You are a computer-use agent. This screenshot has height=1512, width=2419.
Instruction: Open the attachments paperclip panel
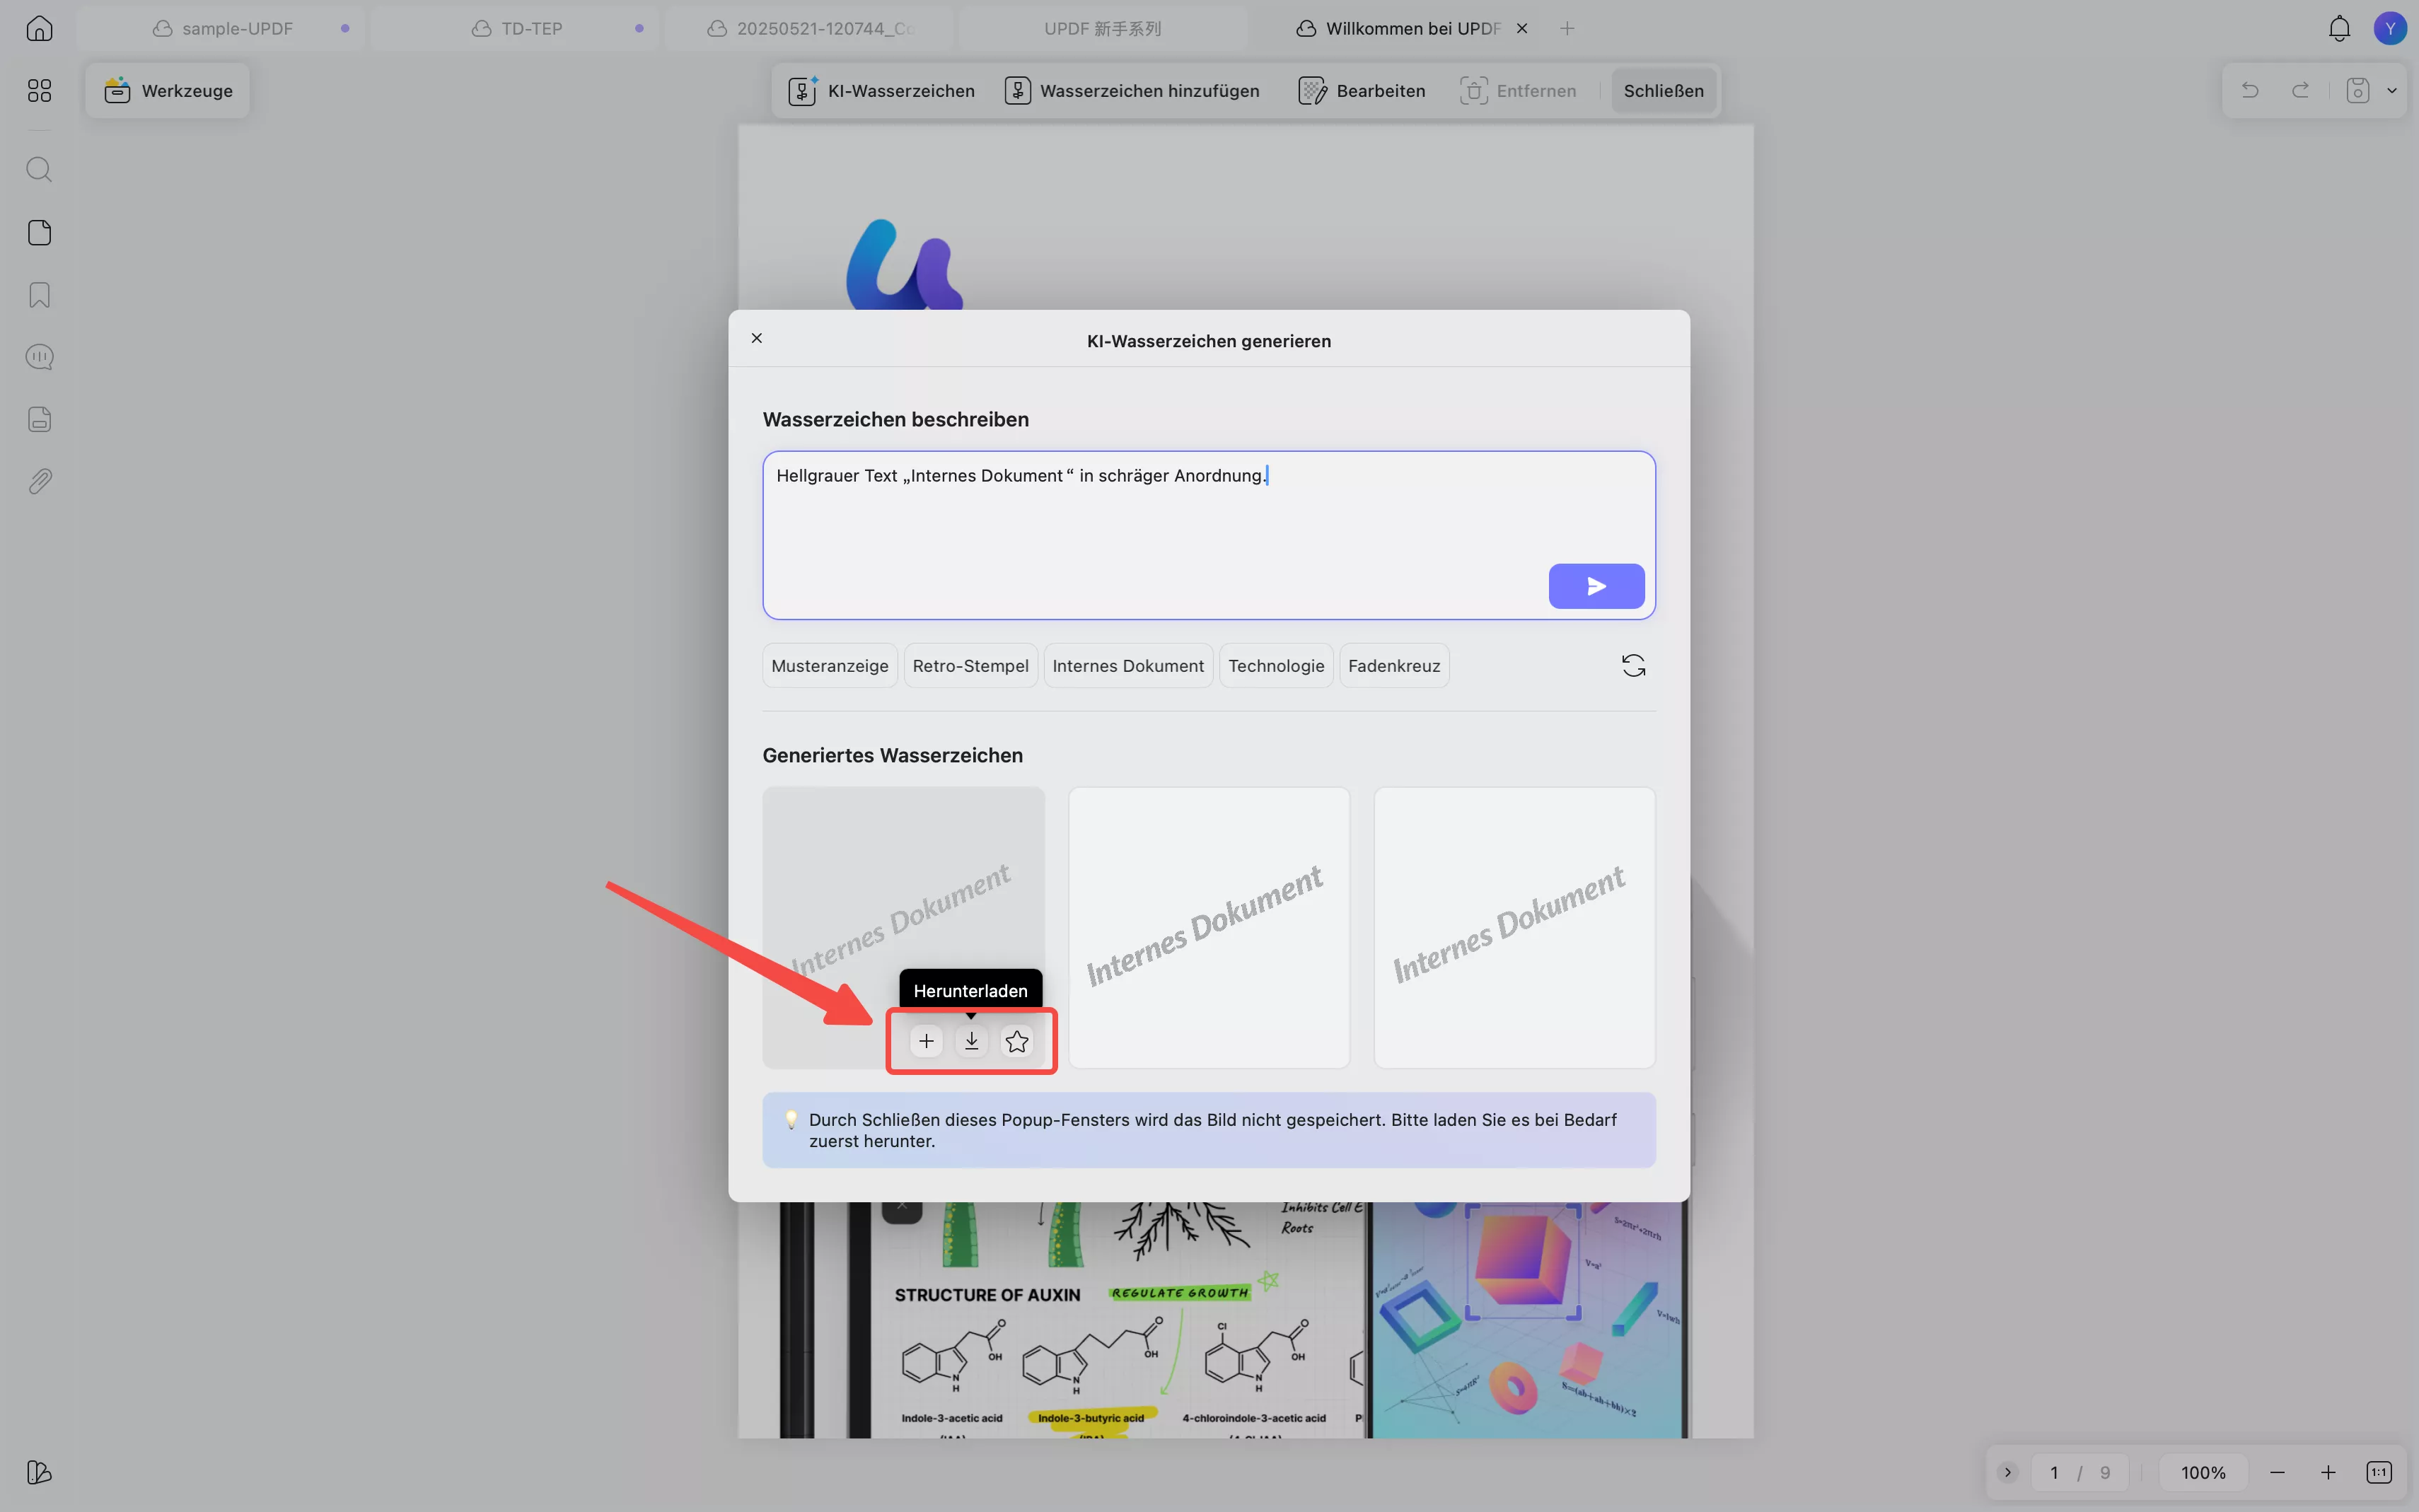click(39, 482)
